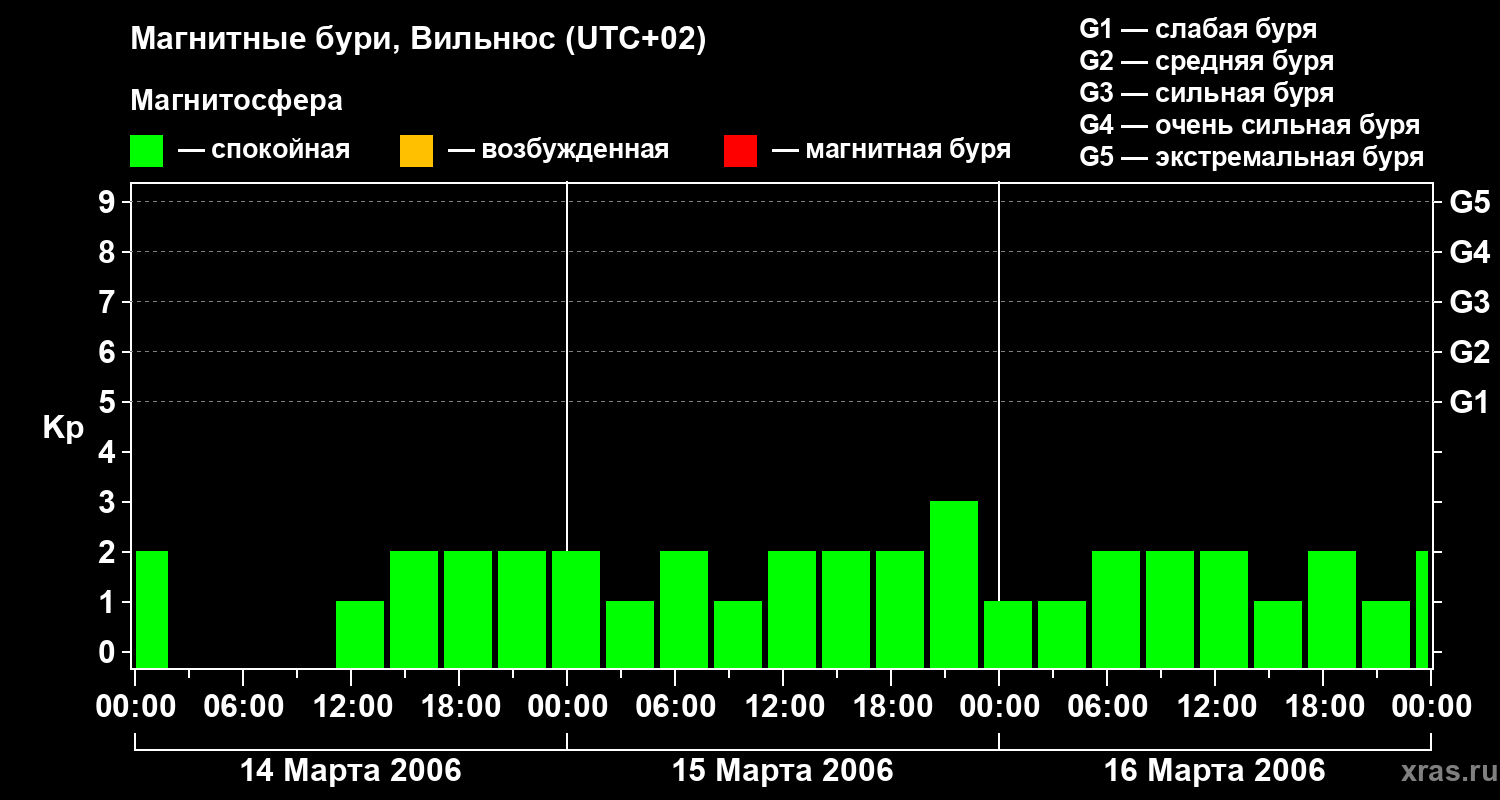Select Kp 1 bar between 12:00 and 18:00, 16 March
The height and width of the screenshot is (800, 1500).
click(1278, 634)
